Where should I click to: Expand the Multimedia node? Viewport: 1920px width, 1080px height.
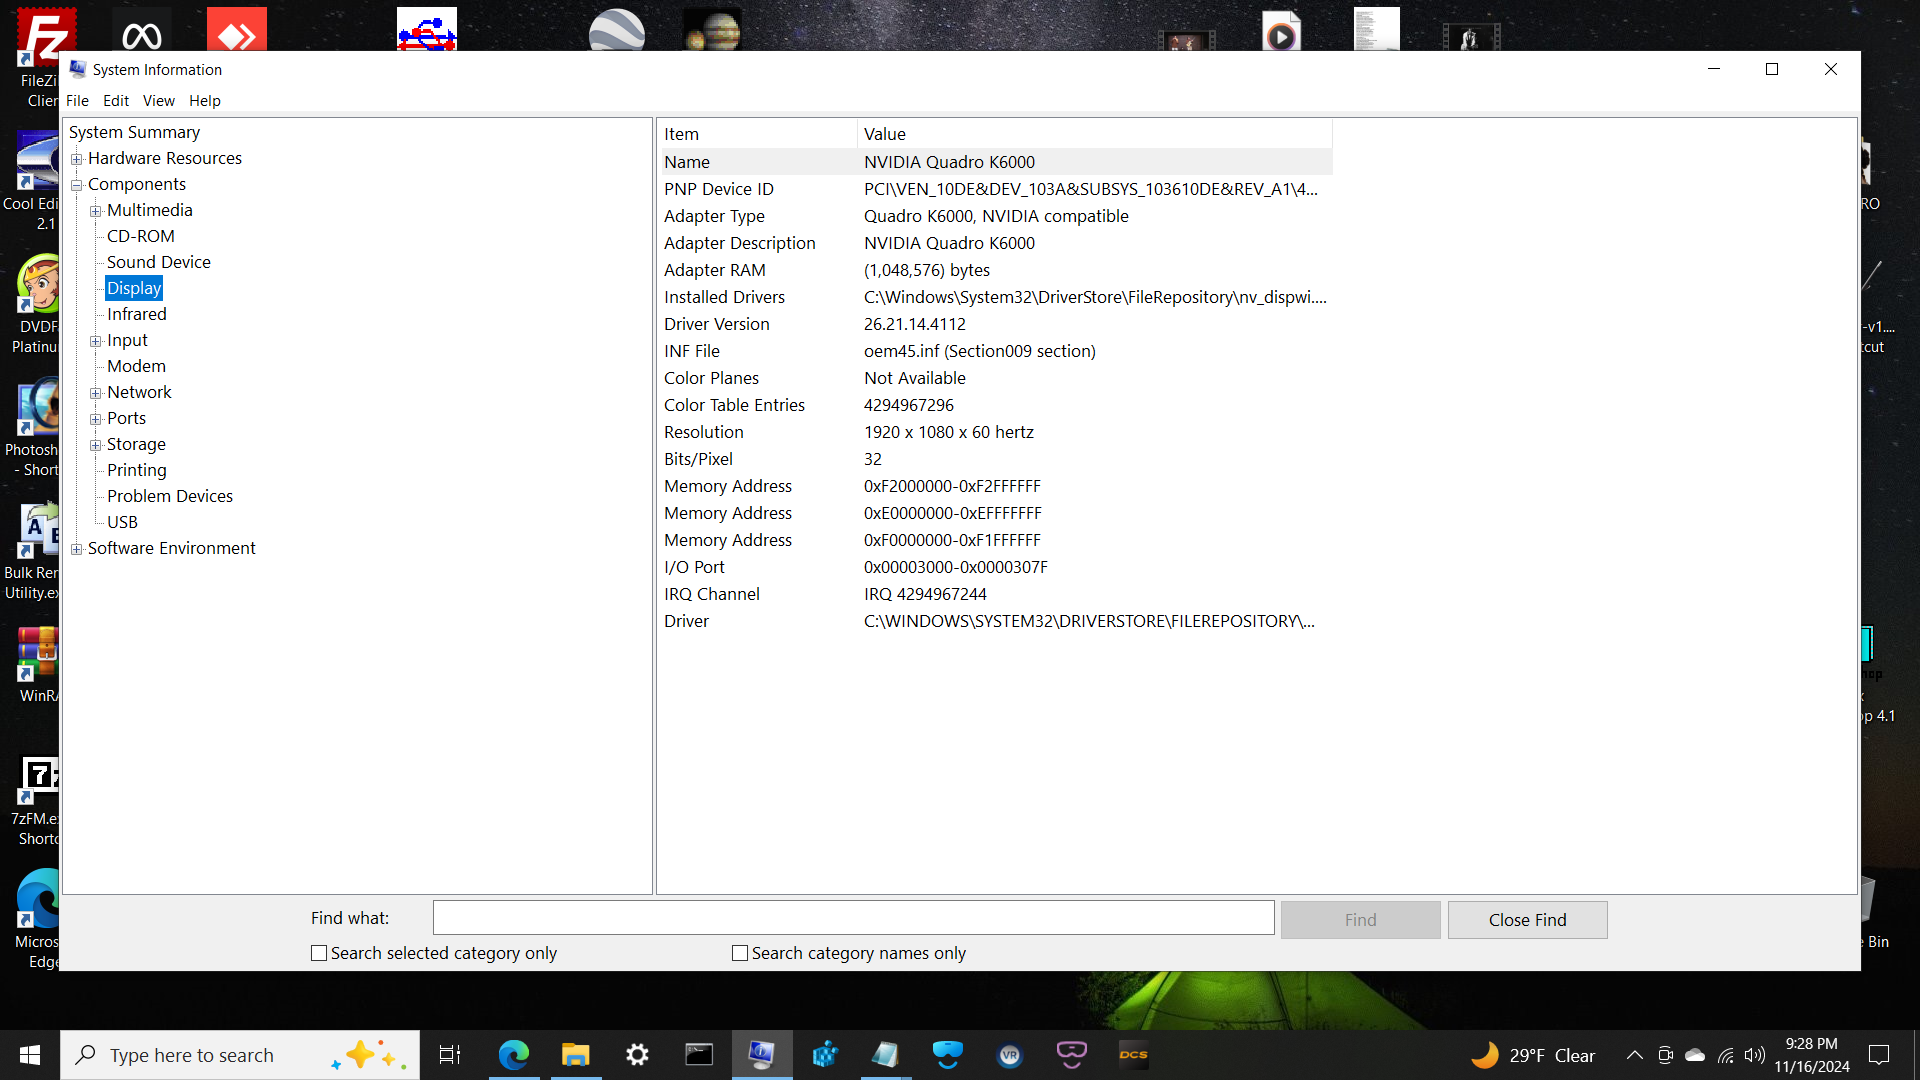(x=95, y=211)
